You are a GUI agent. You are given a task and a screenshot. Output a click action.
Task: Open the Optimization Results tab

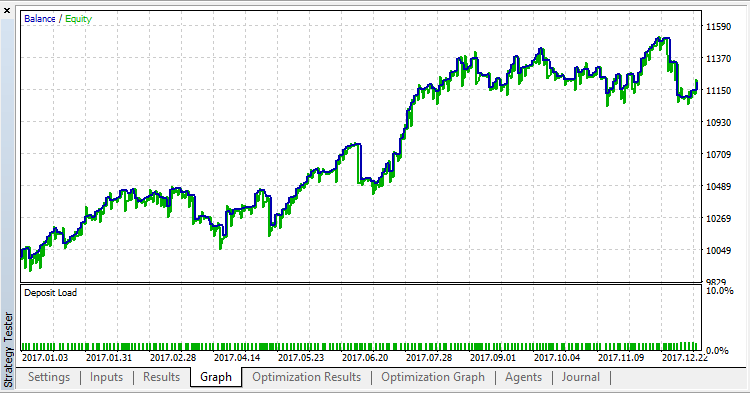[307, 377]
